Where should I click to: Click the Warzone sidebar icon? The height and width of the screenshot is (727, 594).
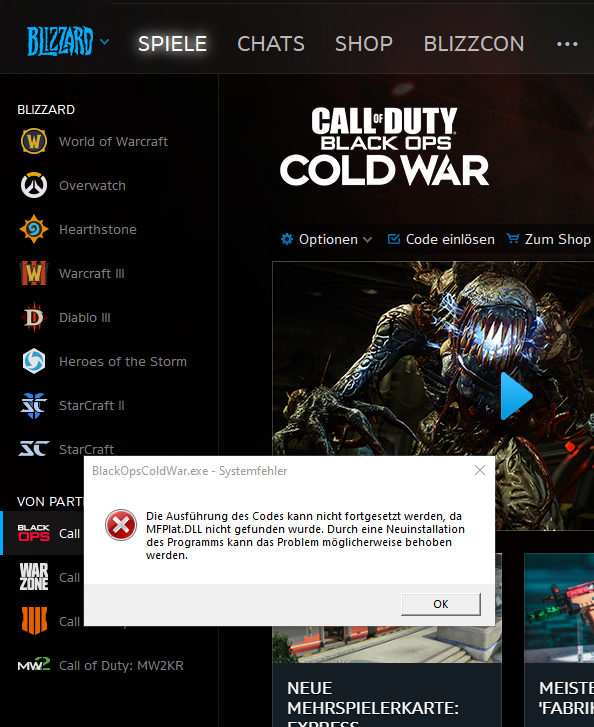pos(34,577)
